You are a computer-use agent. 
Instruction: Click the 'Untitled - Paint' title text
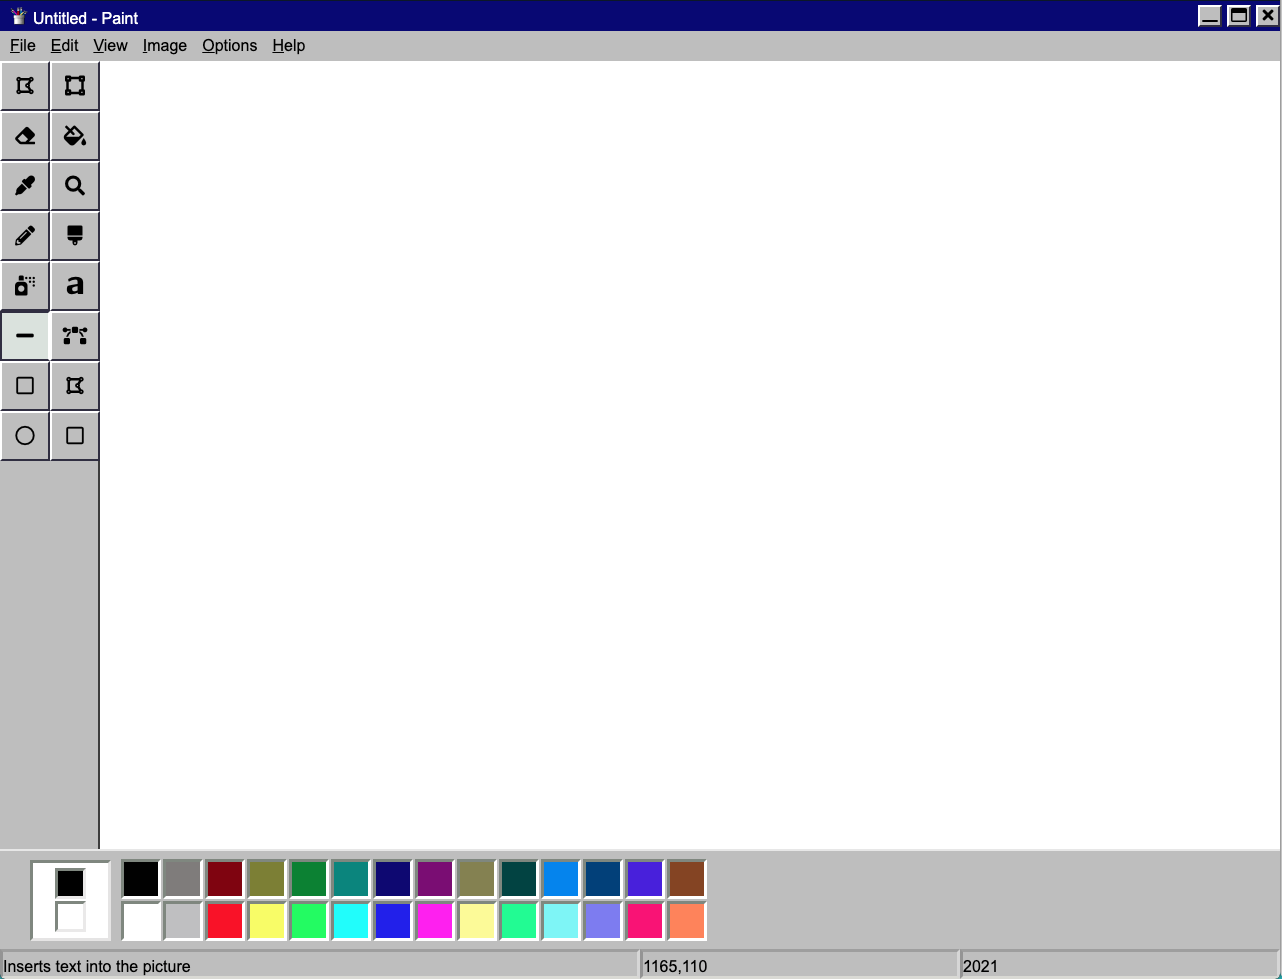(85, 18)
